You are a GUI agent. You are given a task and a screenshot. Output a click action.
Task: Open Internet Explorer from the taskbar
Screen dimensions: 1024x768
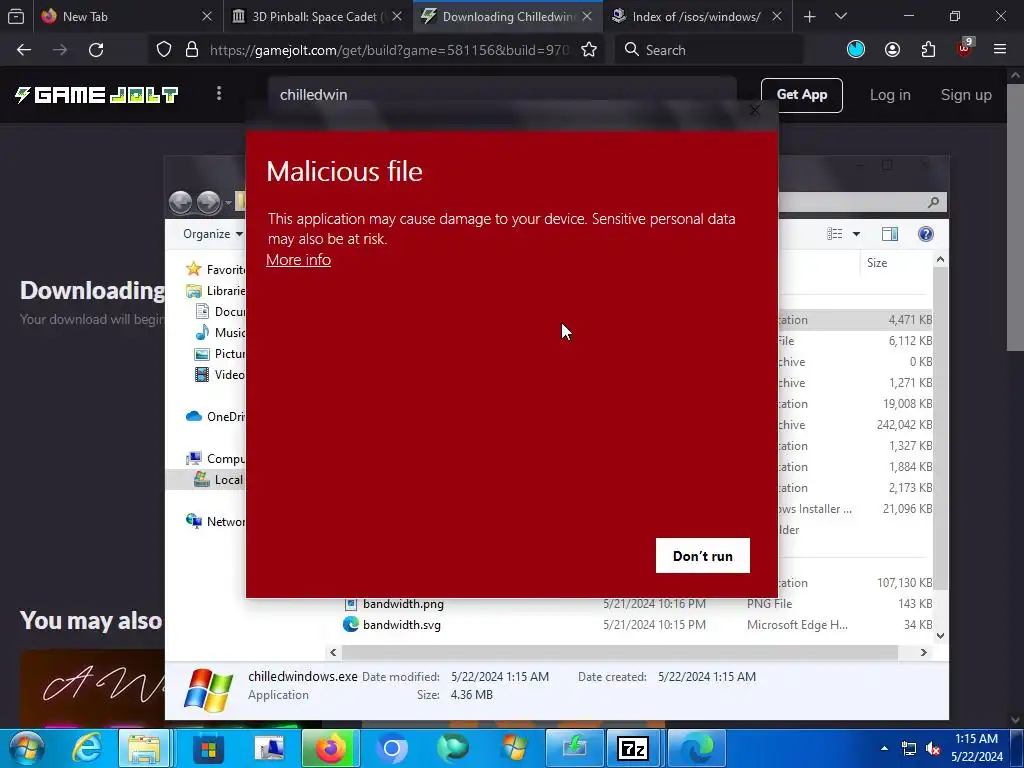(x=86, y=748)
